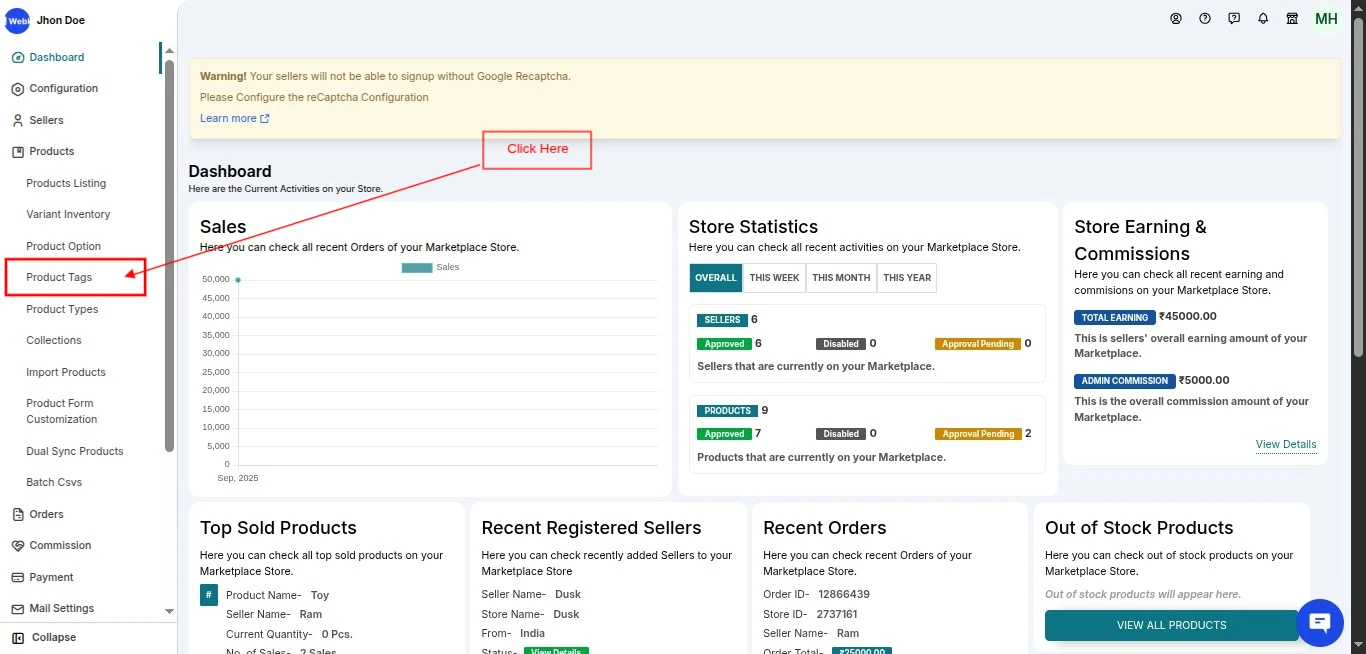Open the feedback chat icon in header
This screenshot has height=654, width=1366.
[x=1233, y=18]
